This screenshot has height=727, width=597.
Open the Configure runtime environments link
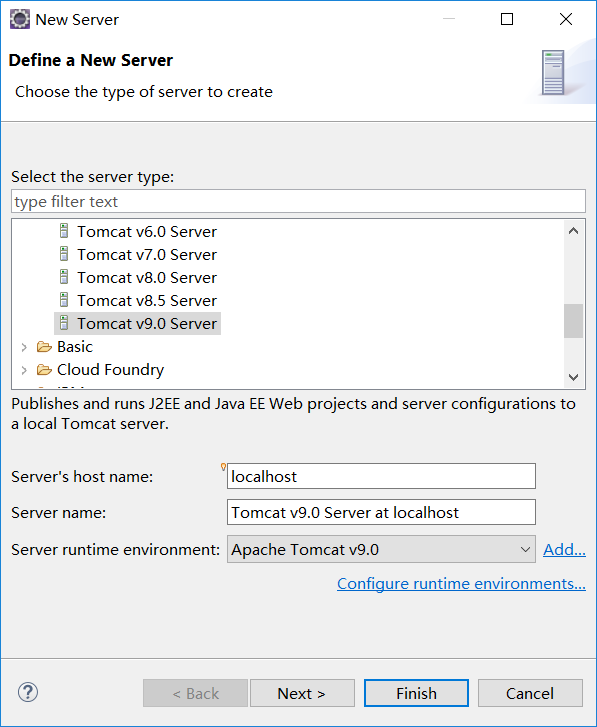[461, 584]
